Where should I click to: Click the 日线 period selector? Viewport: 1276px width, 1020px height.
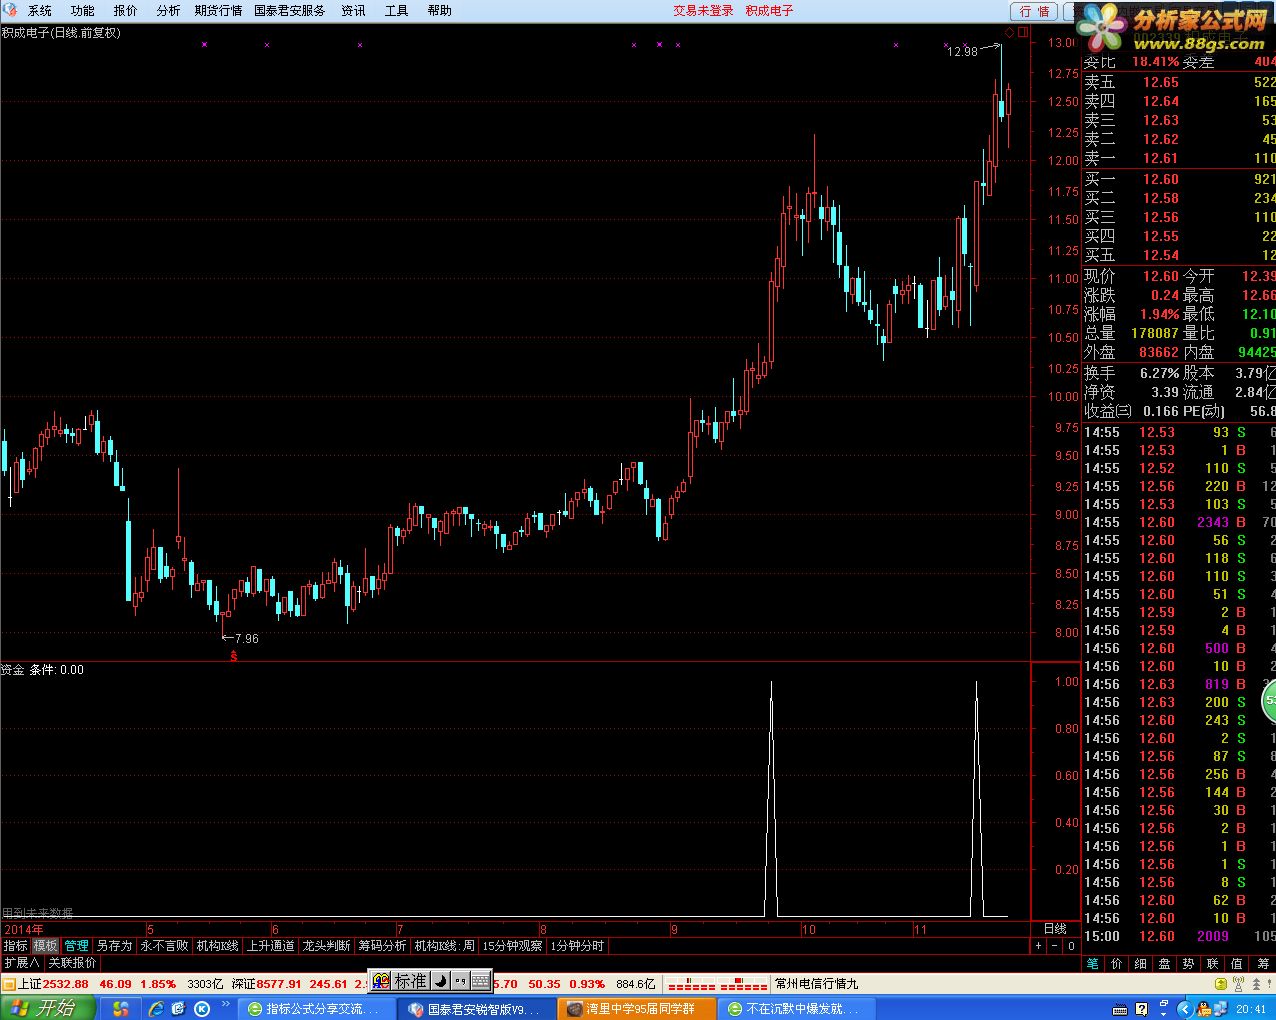(x=1055, y=929)
